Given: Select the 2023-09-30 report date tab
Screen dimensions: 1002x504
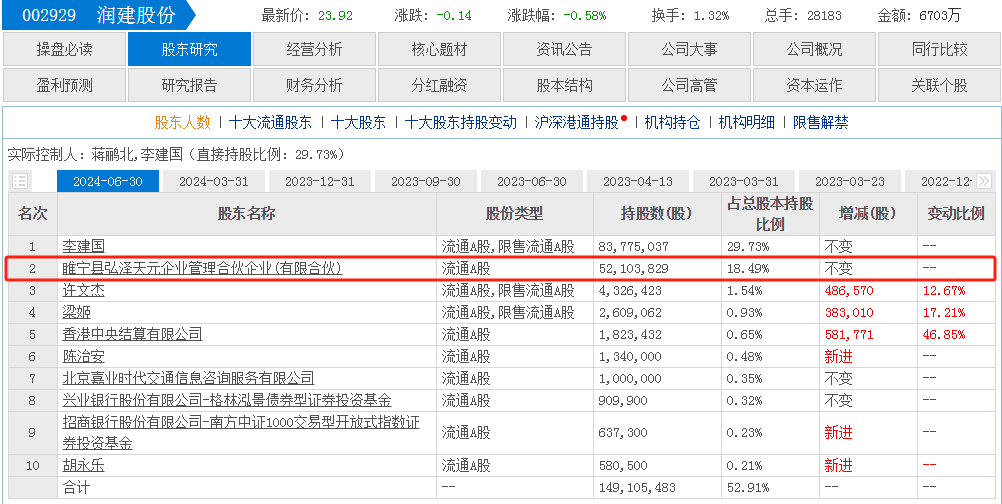Looking at the screenshot, I should click(x=425, y=182).
